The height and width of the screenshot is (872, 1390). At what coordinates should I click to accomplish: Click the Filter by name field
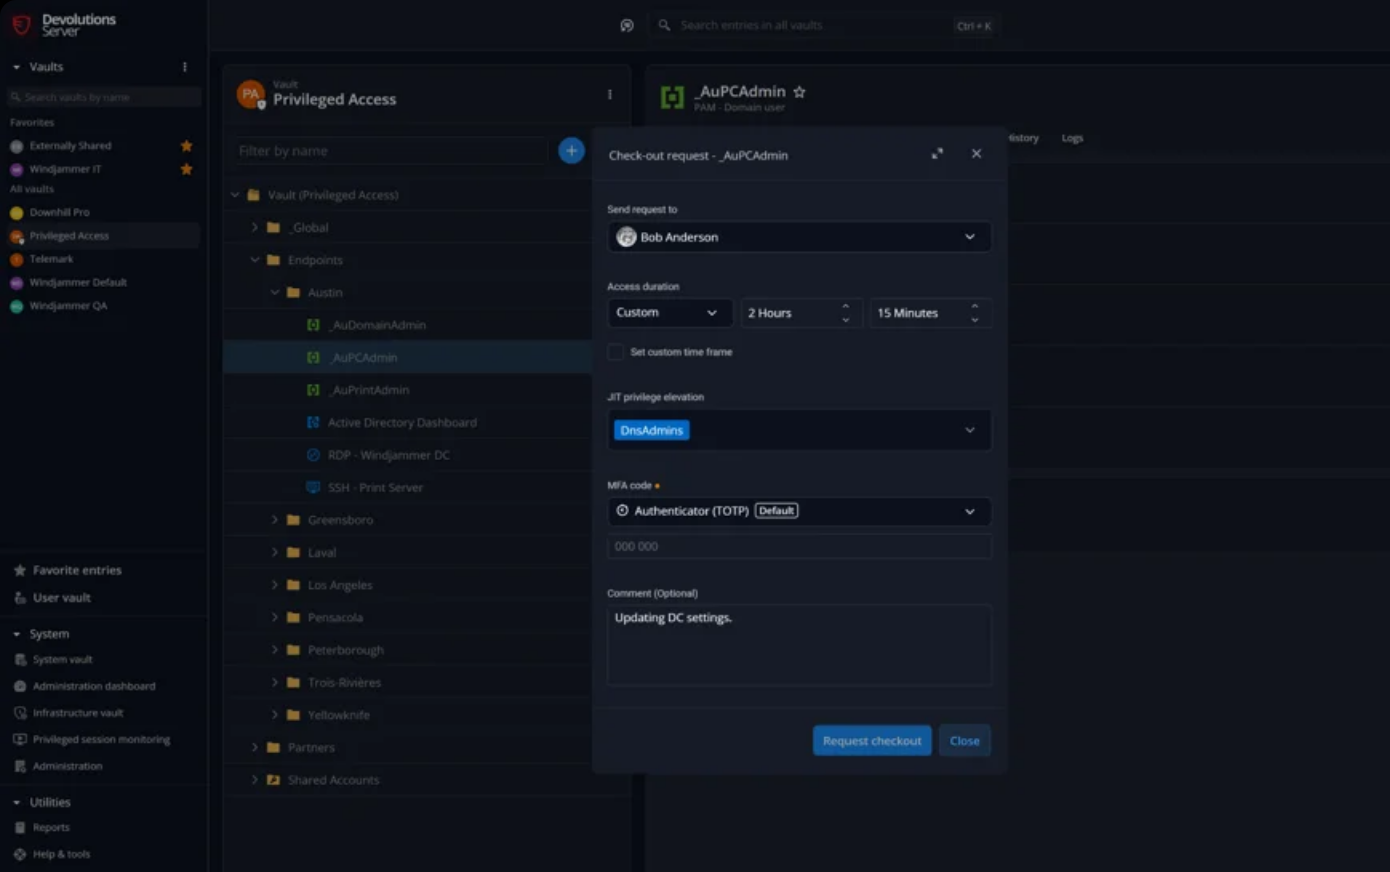[391, 151]
